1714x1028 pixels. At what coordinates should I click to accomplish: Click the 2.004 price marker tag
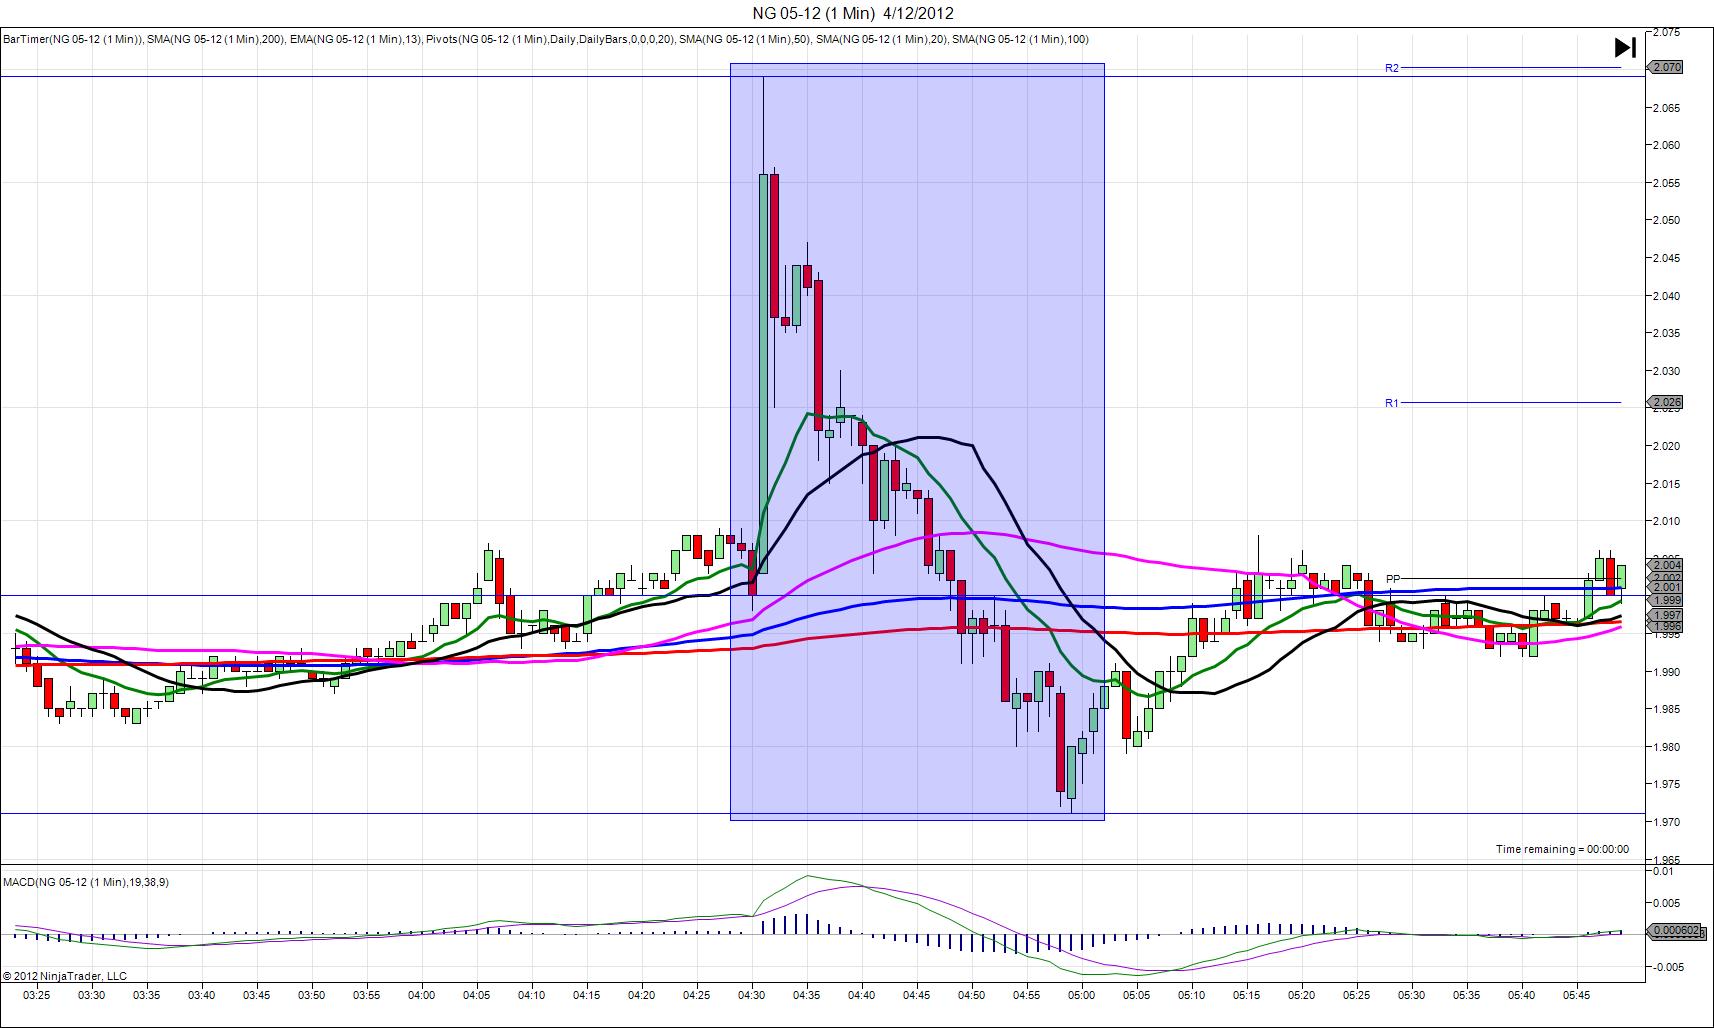tap(1667, 565)
